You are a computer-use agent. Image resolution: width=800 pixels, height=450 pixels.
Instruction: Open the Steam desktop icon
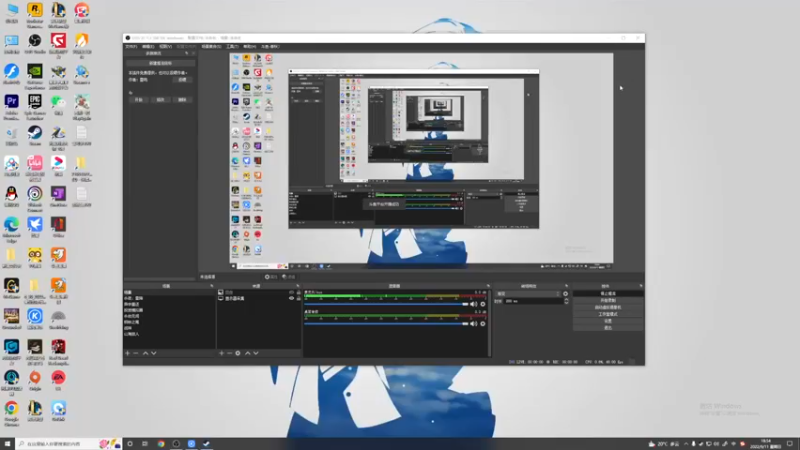point(35,136)
